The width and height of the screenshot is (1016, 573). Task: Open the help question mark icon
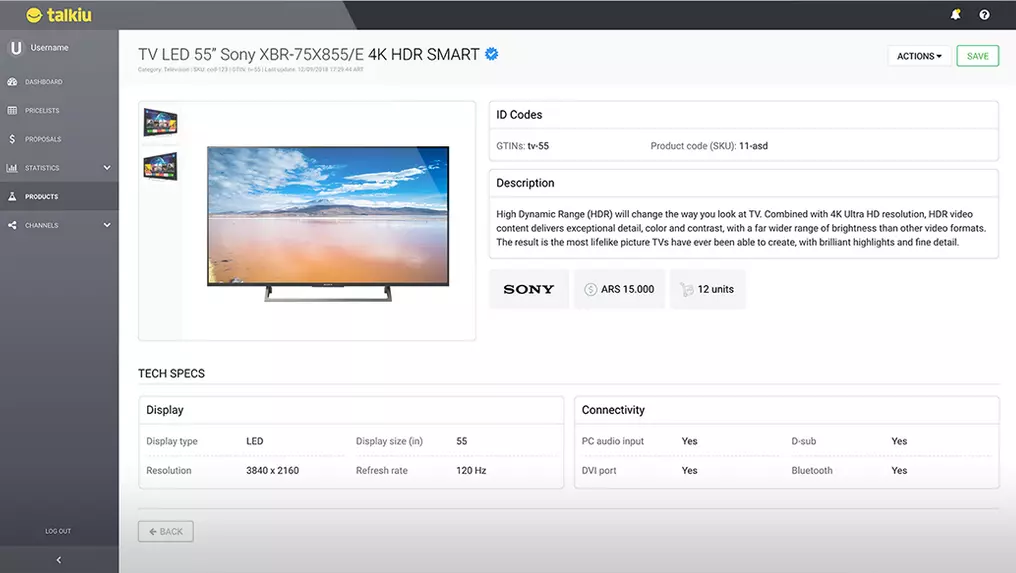(984, 15)
